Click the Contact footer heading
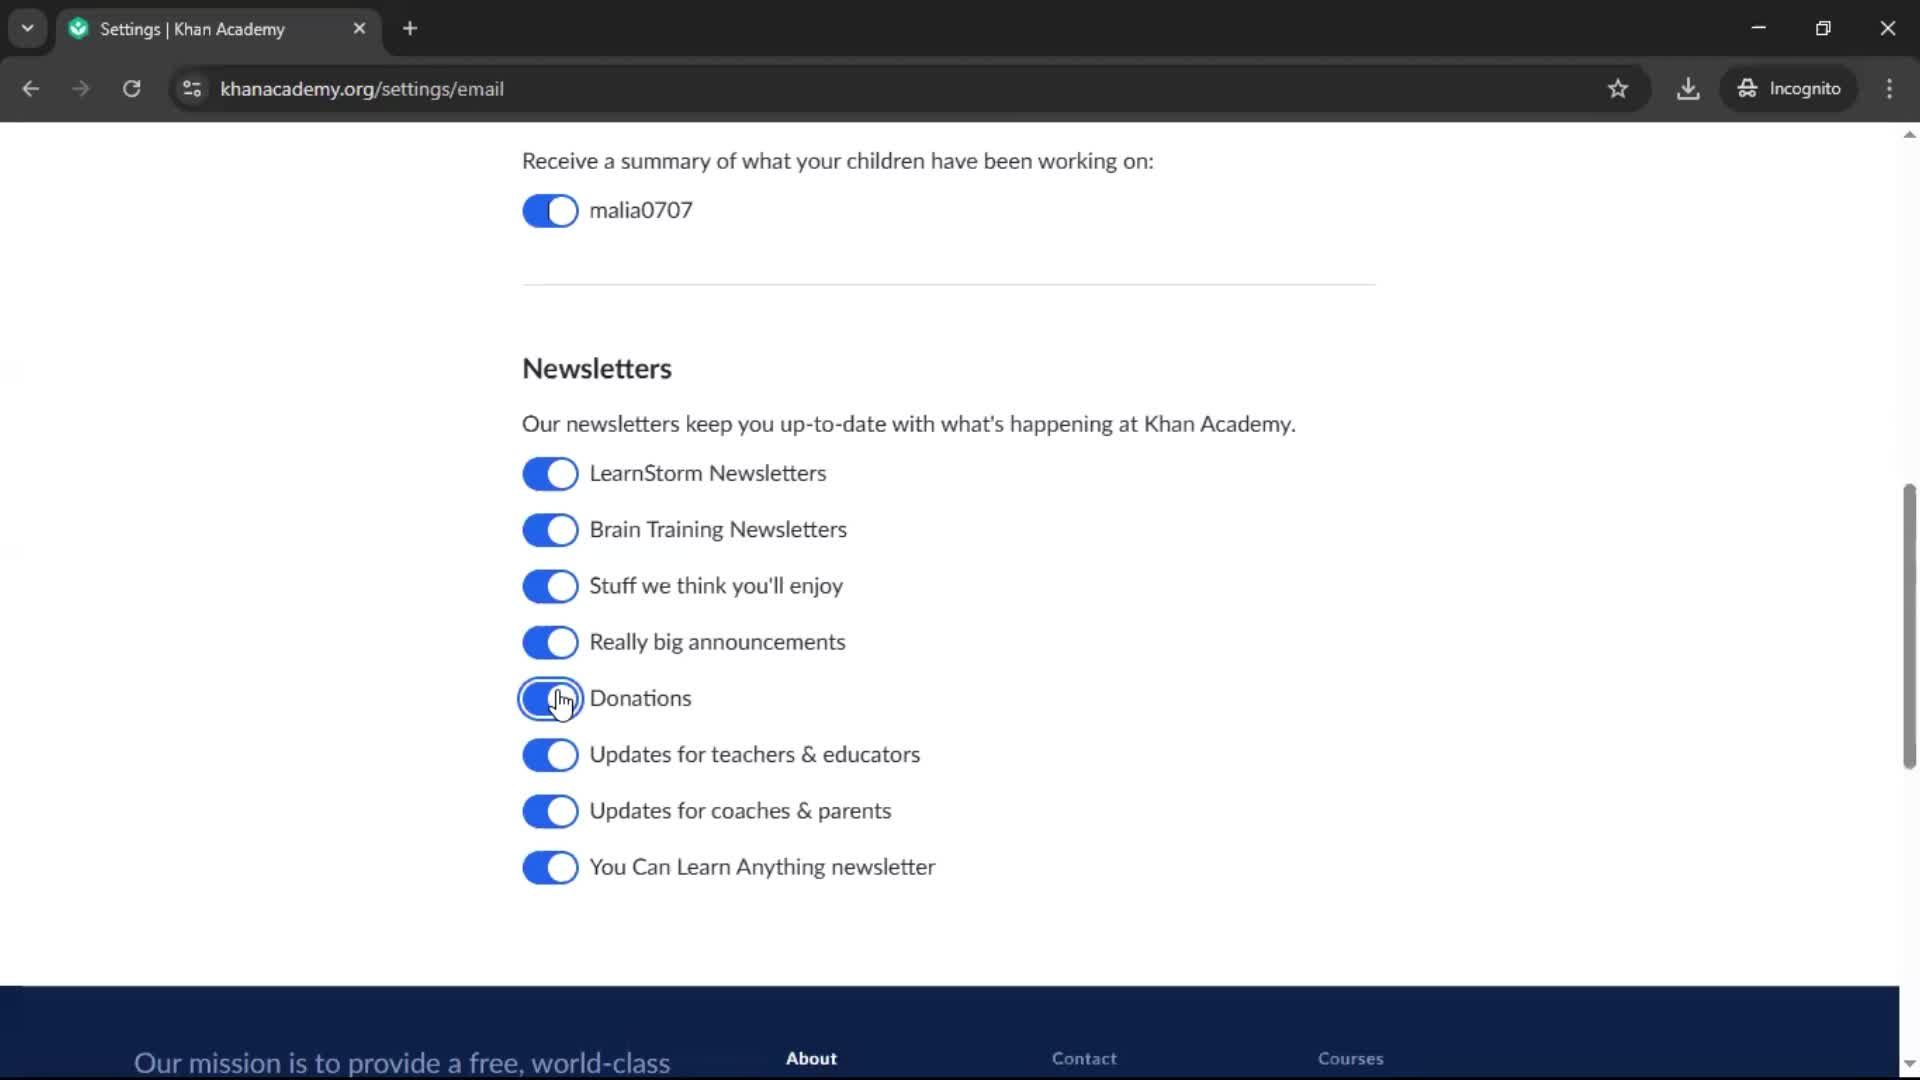This screenshot has width=1920, height=1080. [x=1084, y=1058]
